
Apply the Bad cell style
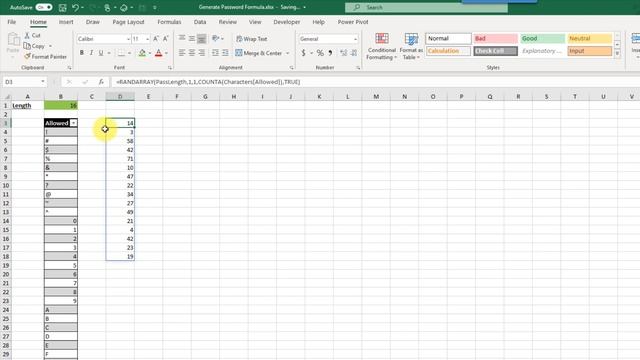496,38
